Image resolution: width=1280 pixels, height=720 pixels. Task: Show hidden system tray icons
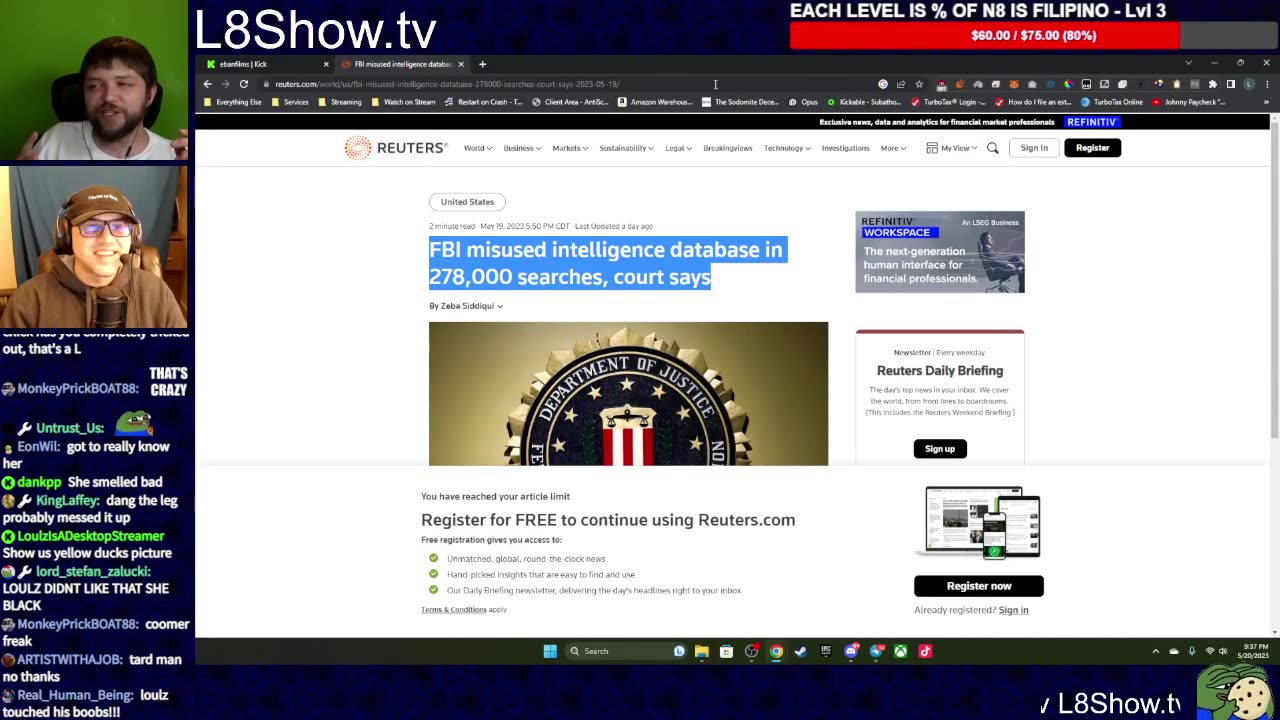[1156, 651]
